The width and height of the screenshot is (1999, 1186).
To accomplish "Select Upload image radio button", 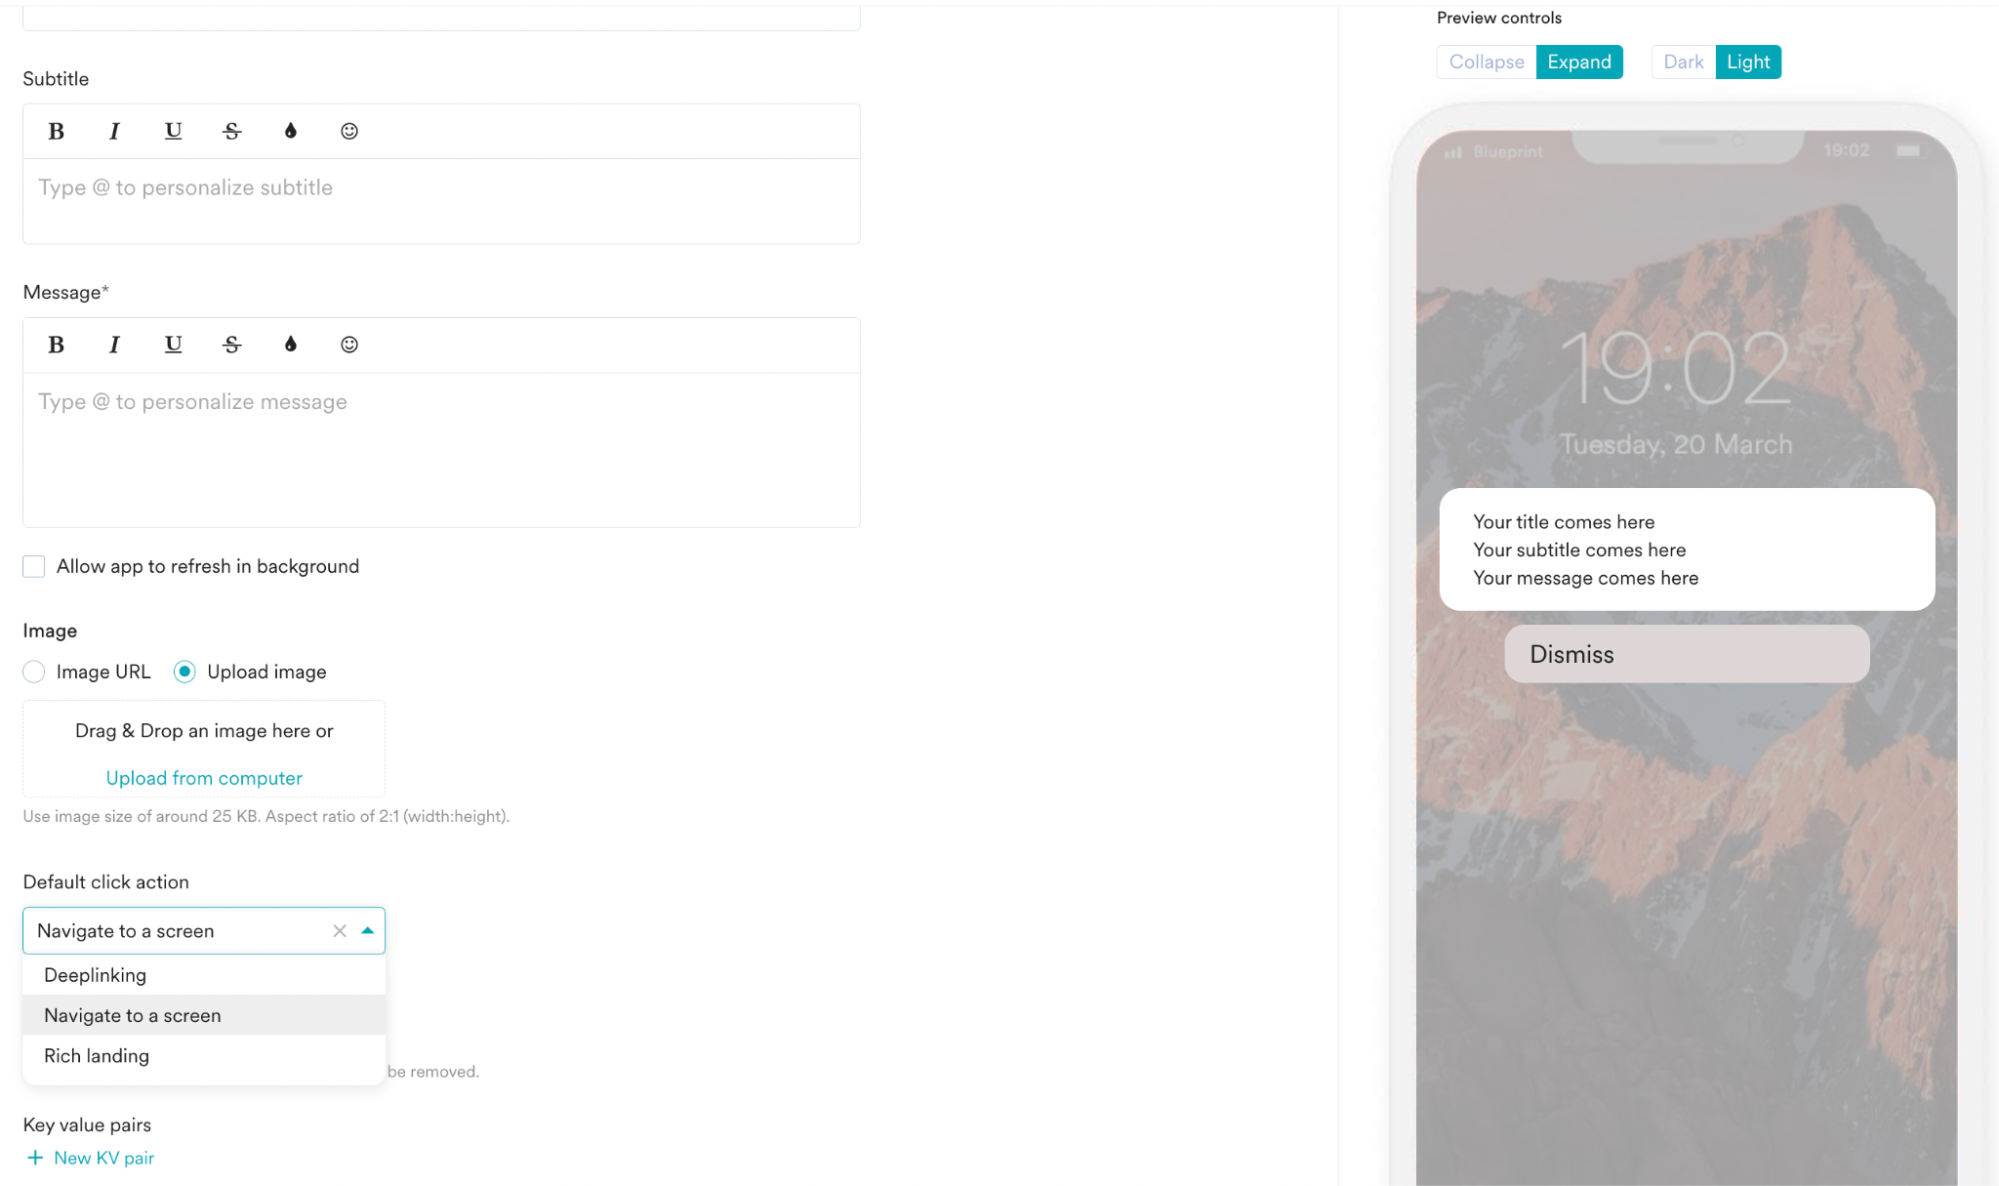I will point(184,672).
